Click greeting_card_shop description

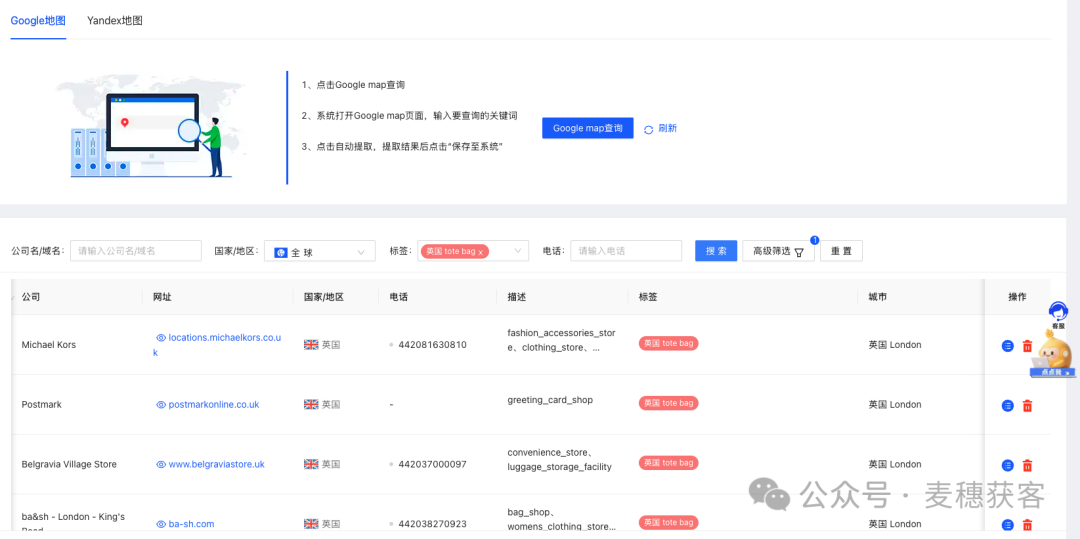[550, 400]
